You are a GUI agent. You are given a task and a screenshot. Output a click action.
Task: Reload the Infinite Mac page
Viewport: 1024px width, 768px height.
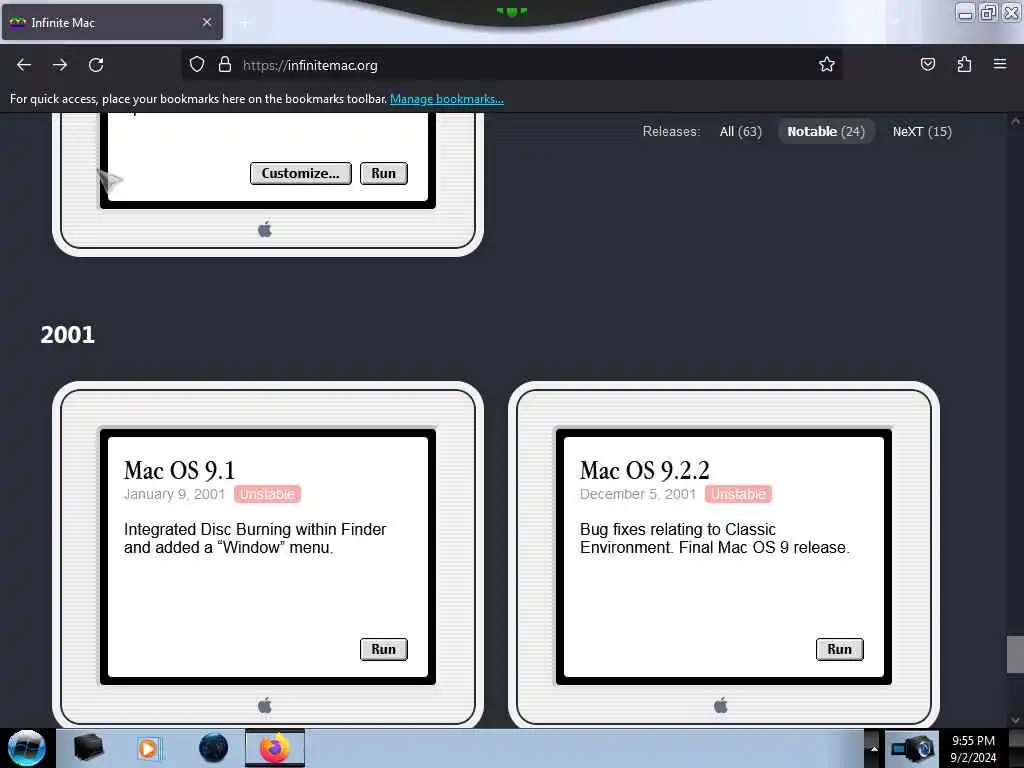tap(96, 65)
